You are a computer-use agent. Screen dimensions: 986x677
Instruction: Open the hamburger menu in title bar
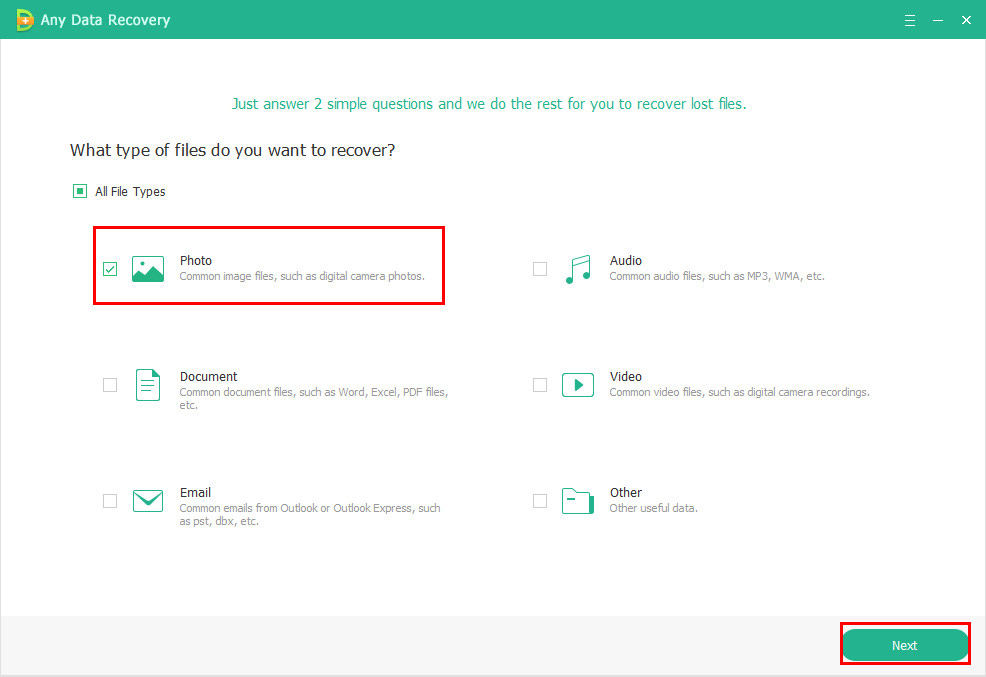[910, 20]
